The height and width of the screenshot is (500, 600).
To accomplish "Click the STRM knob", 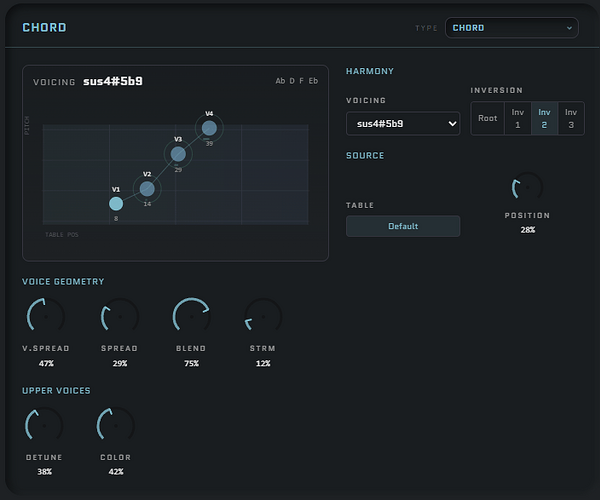I will coord(263,316).
